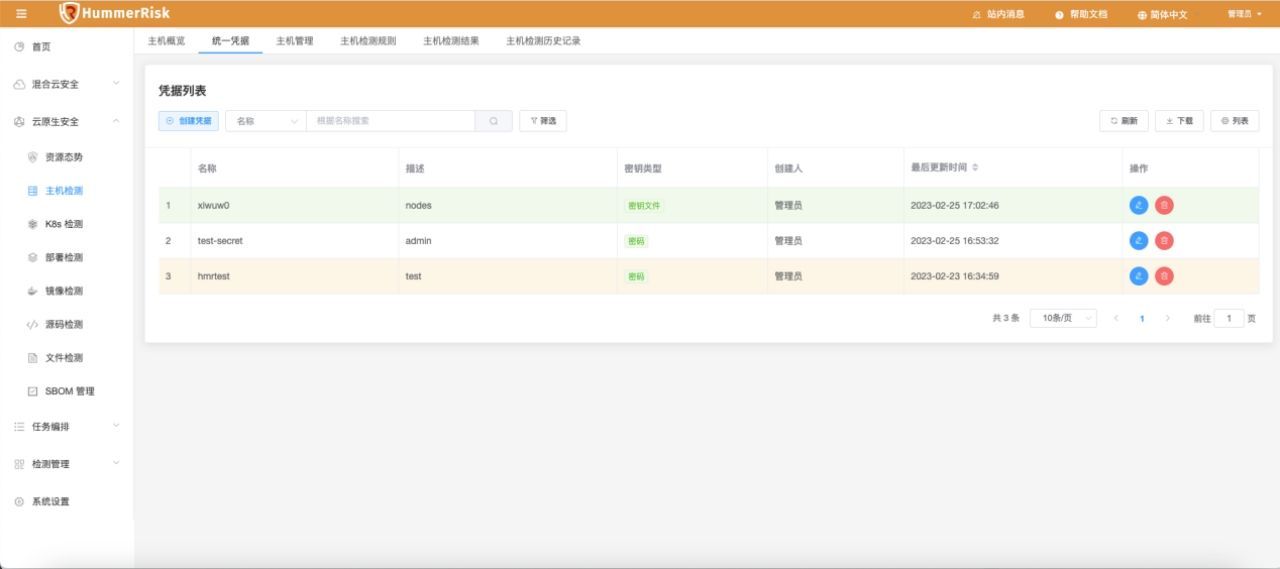Click the search magnifier icon
Screen dimensions: 1280x569
point(493,121)
